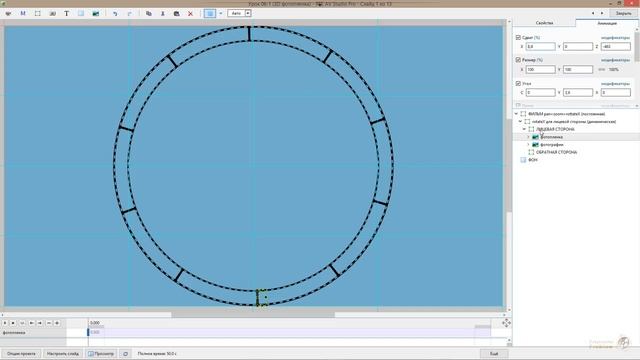
Task: Click the Просмотр preview button
Action: tap(101, 353)
